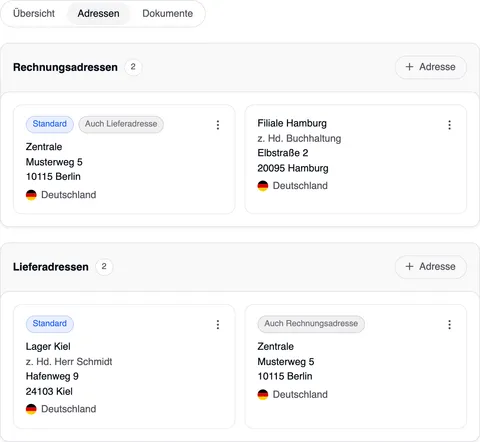Viewport: 480px width, 442px height.
Task: Click Zentrale name in the billing address card
Action: (44, 147)
